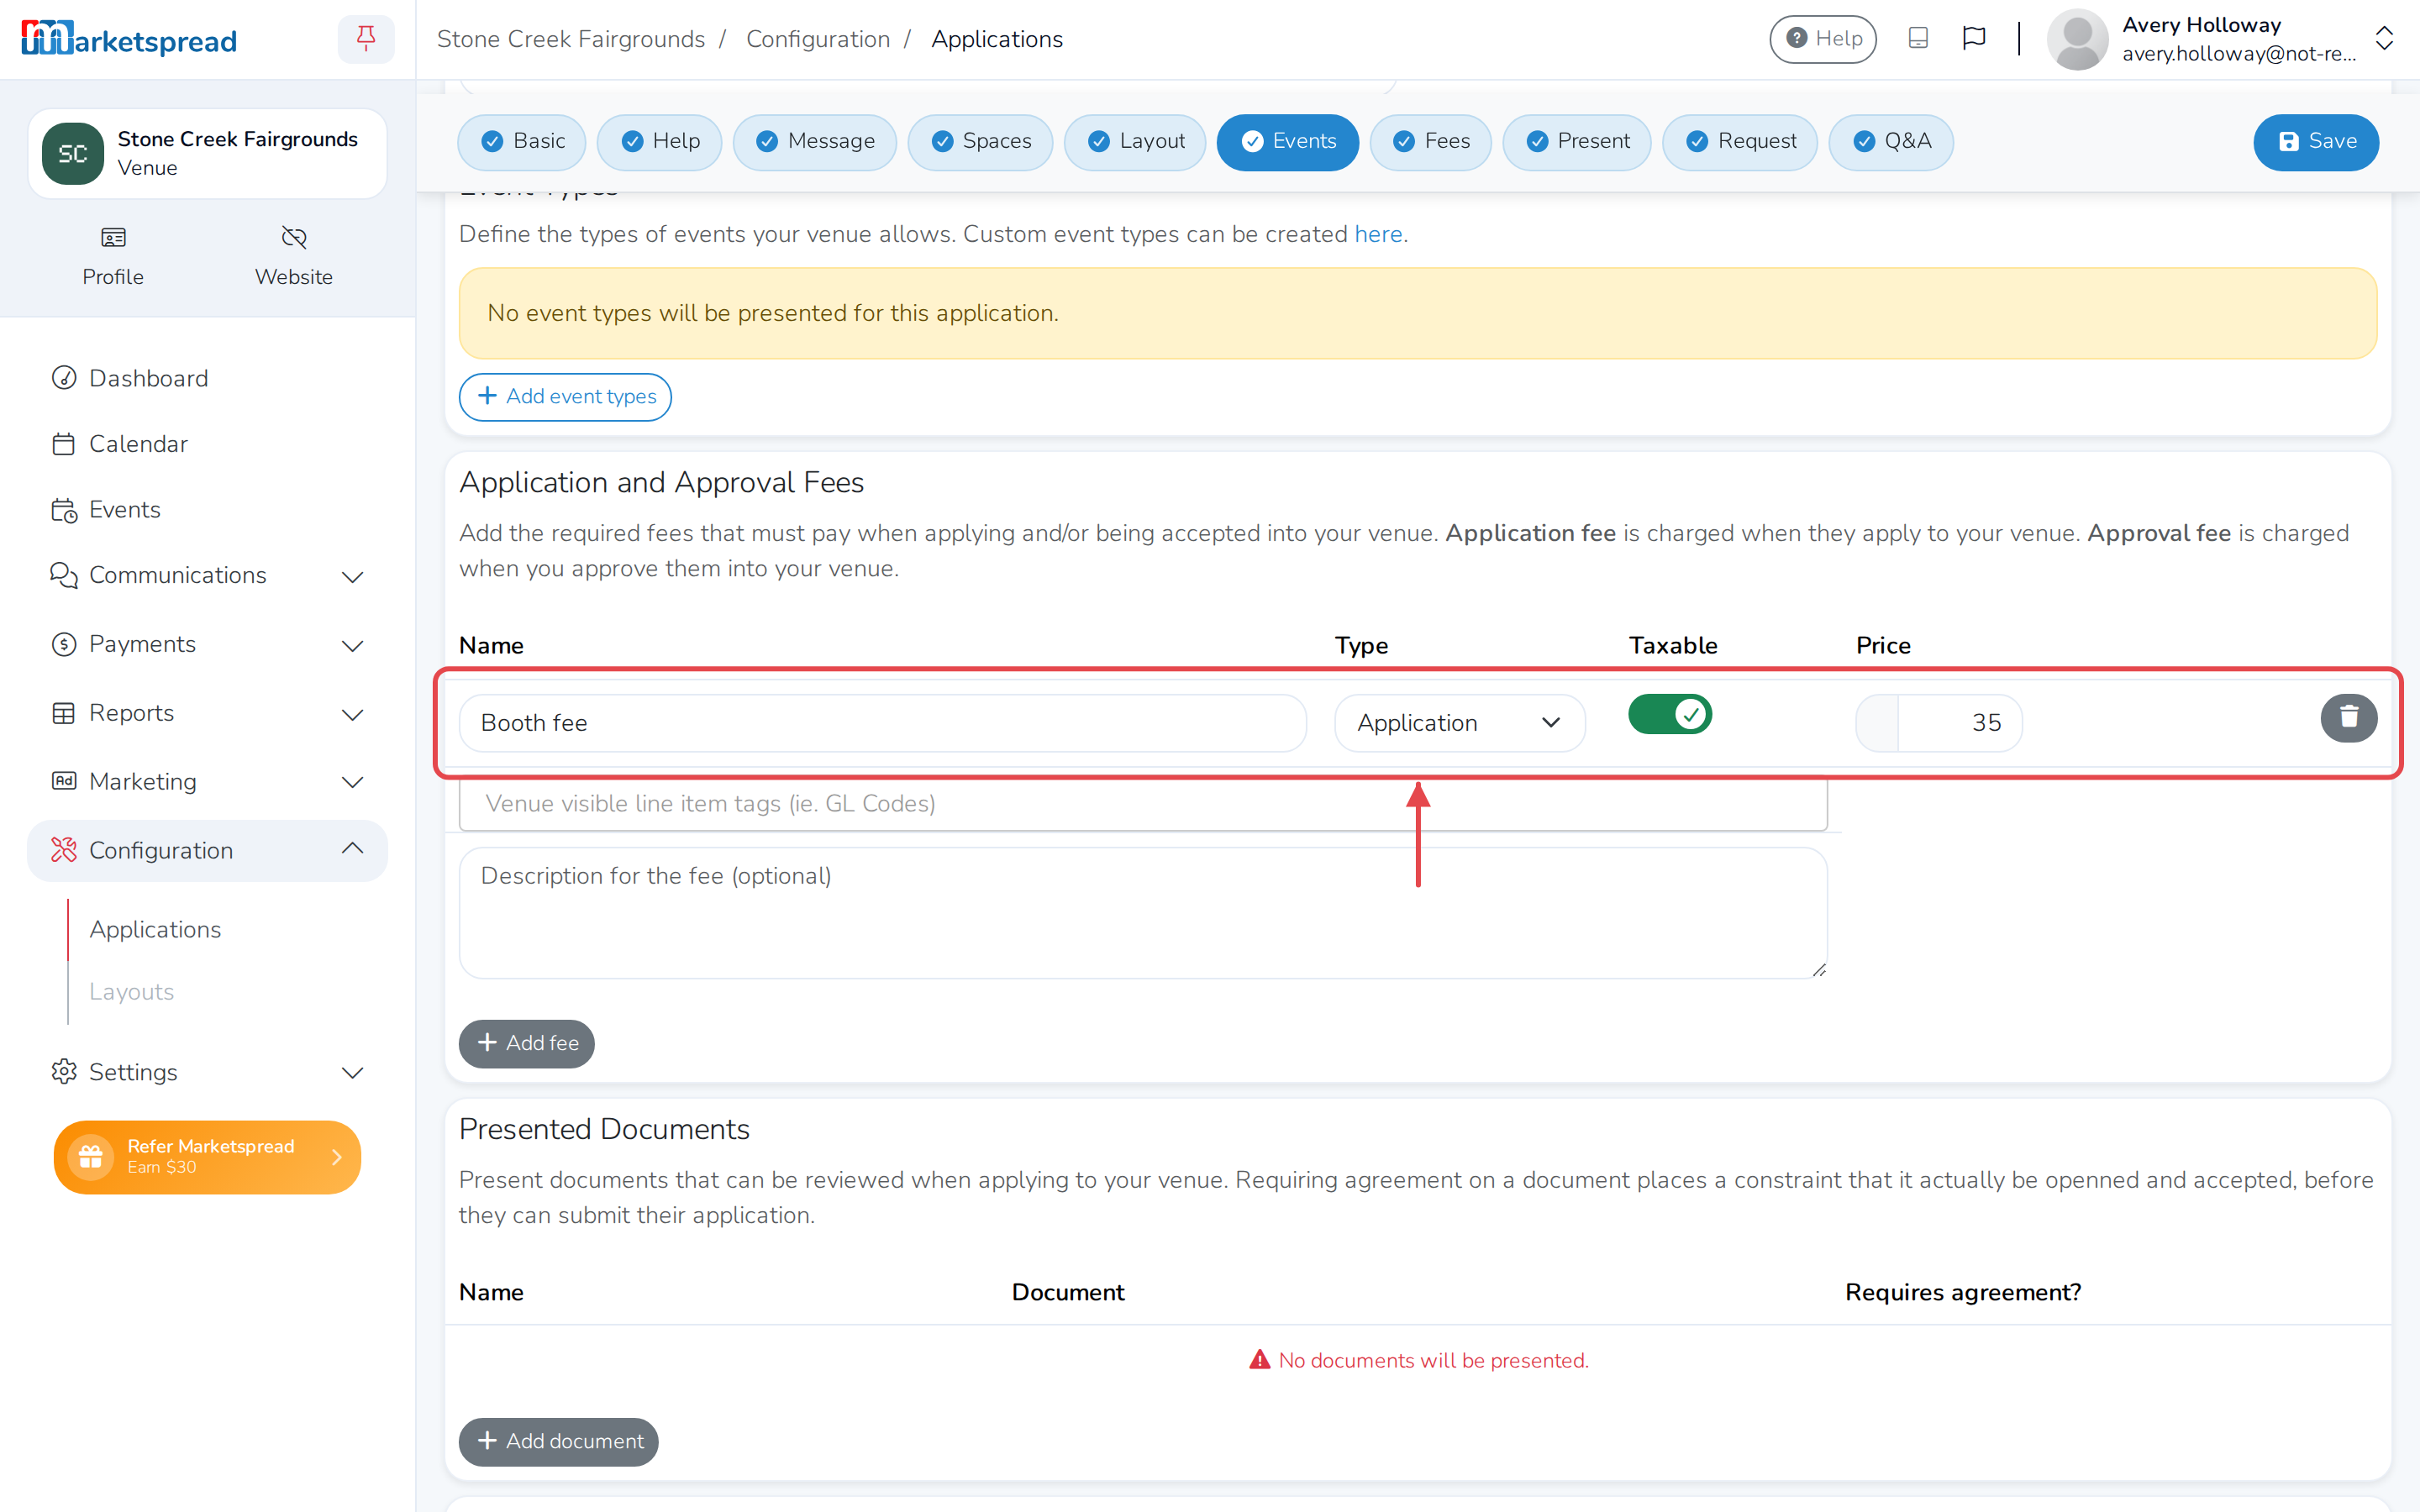Click the Save button
The height and width of the screenshot is (1512, 2420).
2315,142
